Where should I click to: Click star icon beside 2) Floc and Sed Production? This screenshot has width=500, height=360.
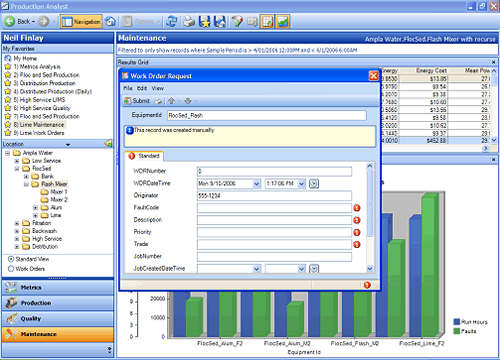[8, 75]
